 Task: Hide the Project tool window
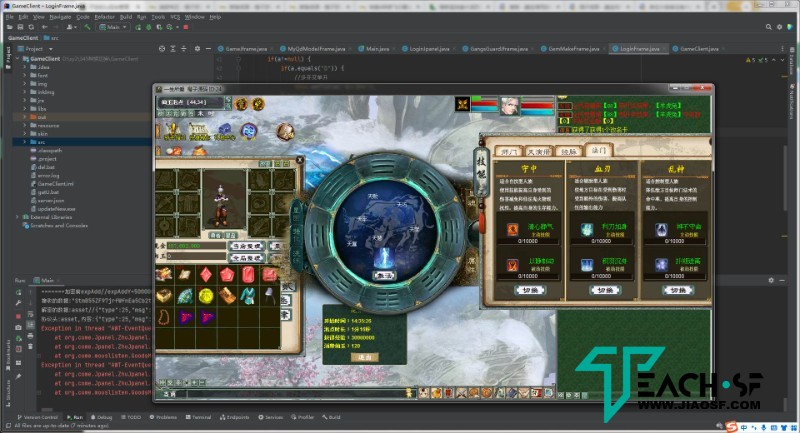[x=208, y=49]
